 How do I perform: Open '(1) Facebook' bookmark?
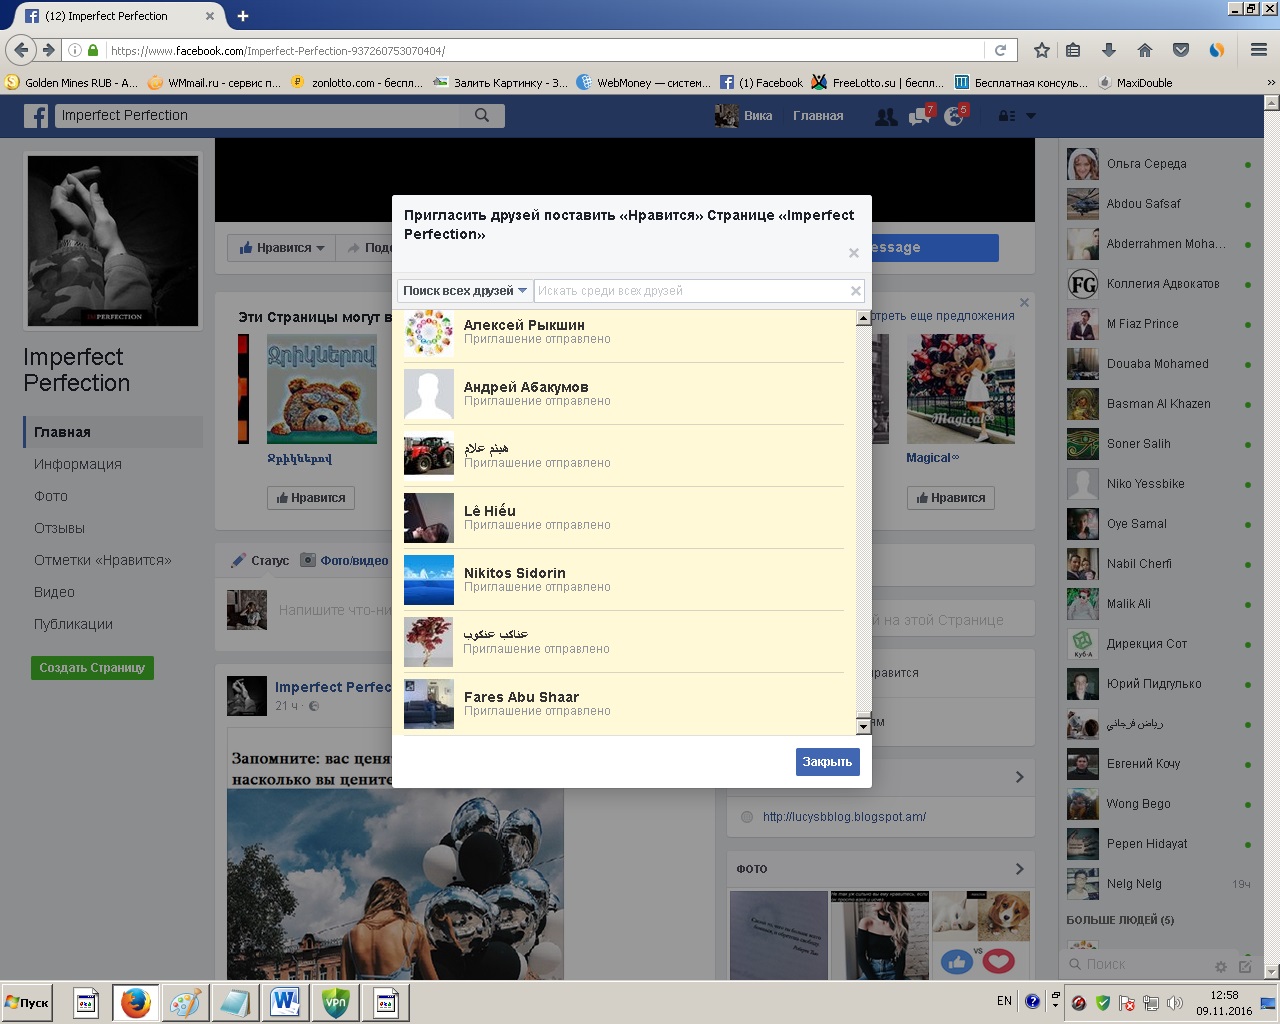(x=761, y=83)
